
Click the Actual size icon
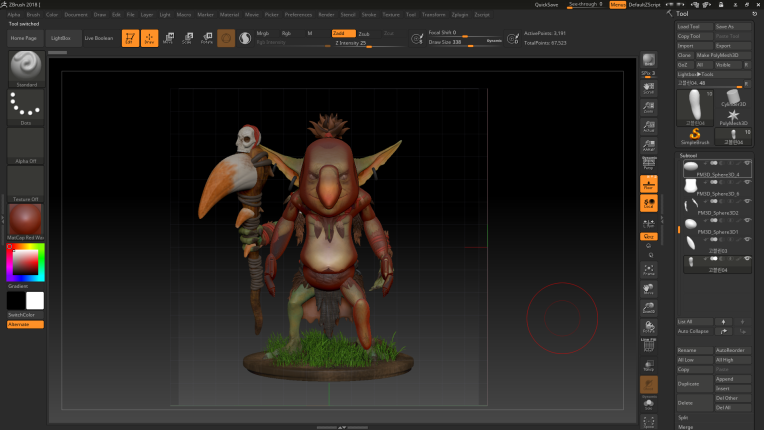[x=649, y=126]
